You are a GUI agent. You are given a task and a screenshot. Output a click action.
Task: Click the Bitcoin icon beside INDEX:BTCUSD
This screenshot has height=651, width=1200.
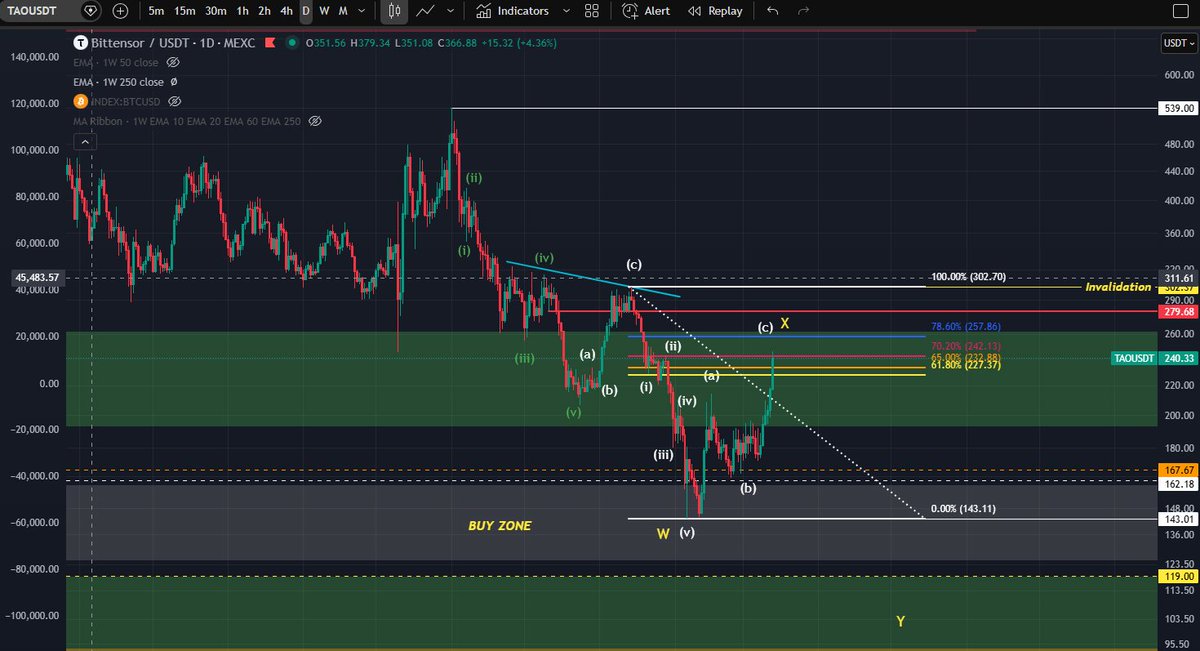81,101
